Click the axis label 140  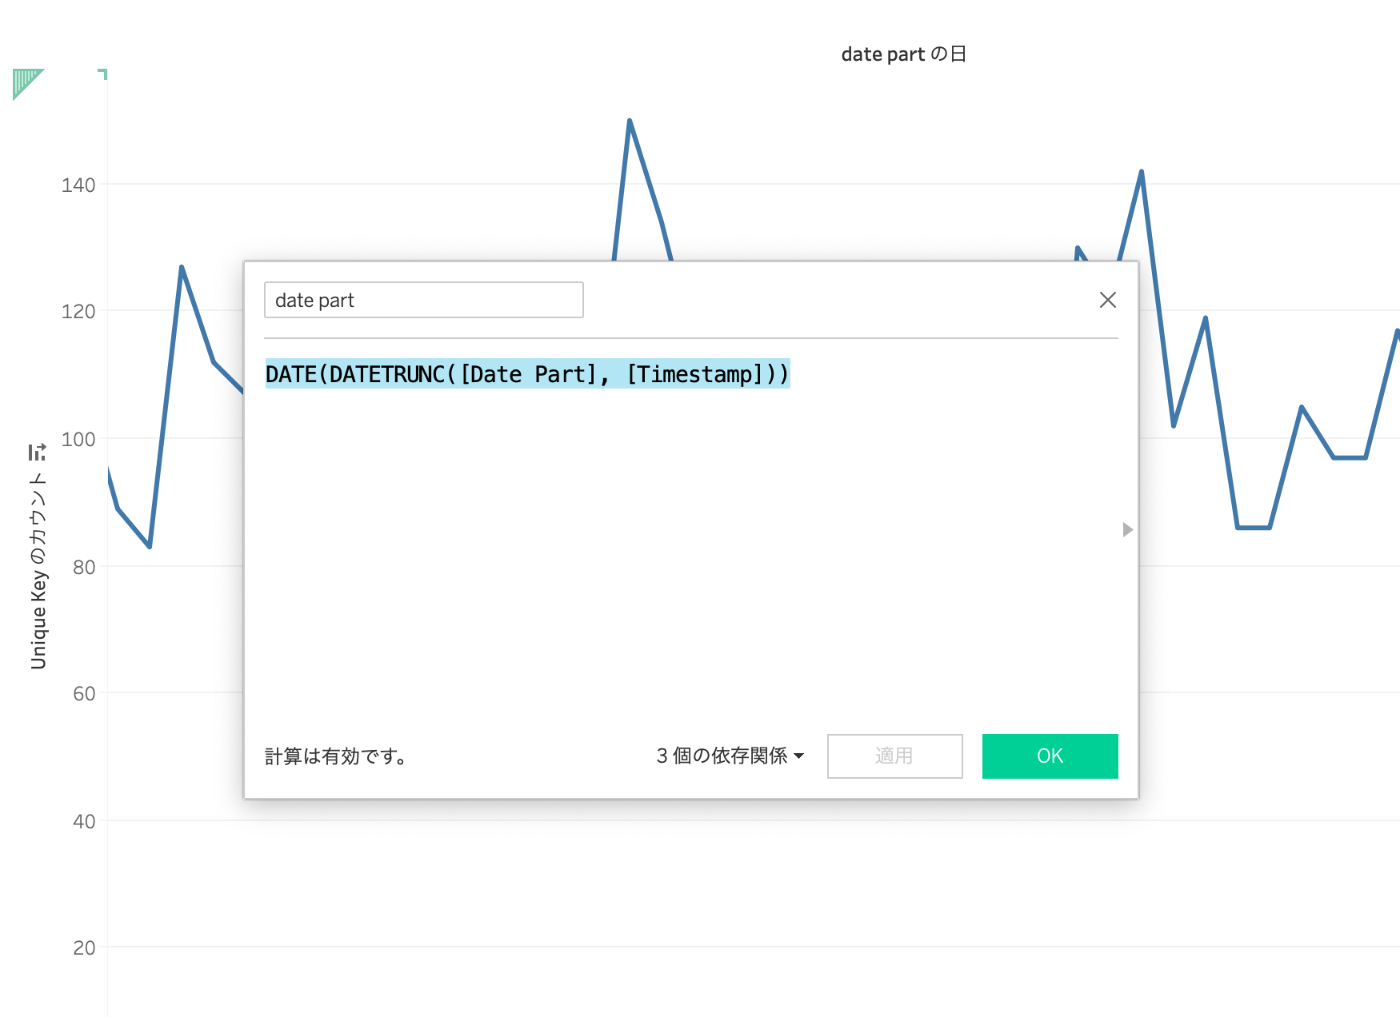78,185
